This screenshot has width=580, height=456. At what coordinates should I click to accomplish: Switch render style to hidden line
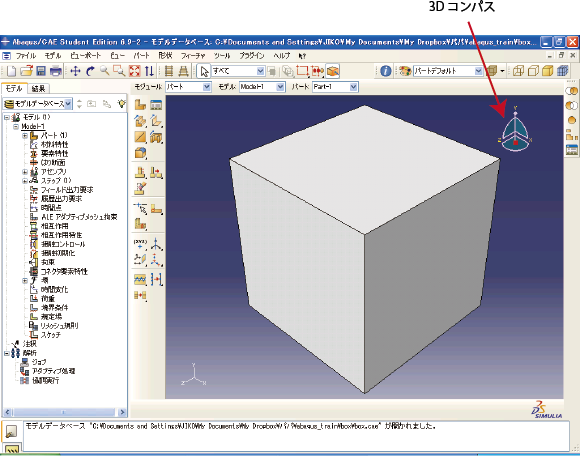click(533, 71)
